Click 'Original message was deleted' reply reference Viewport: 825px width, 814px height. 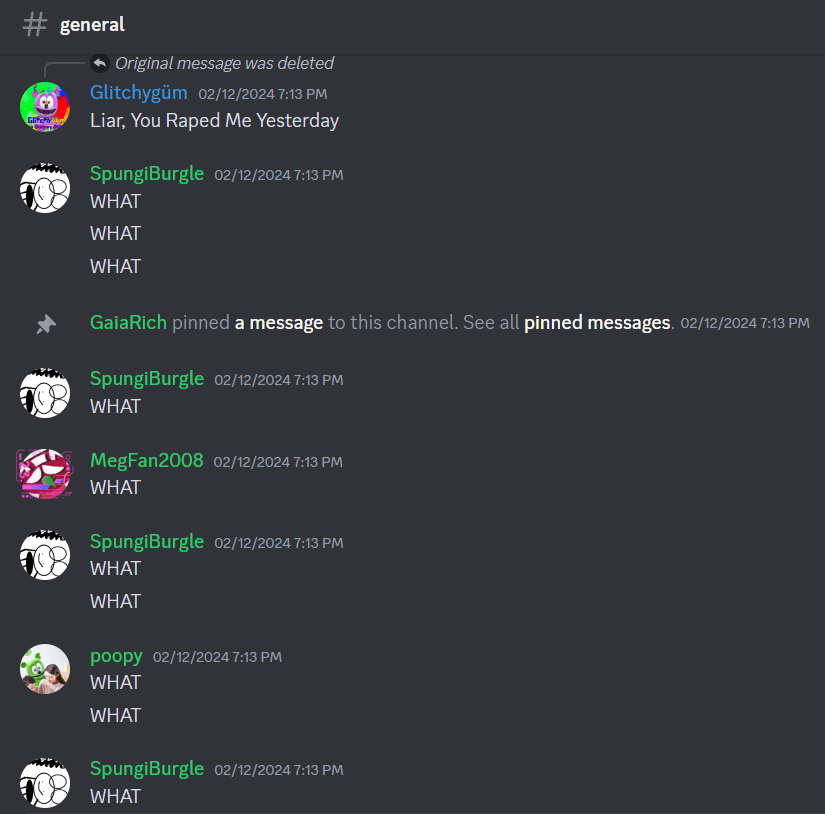pyautogui.click(x=224, y=64)
